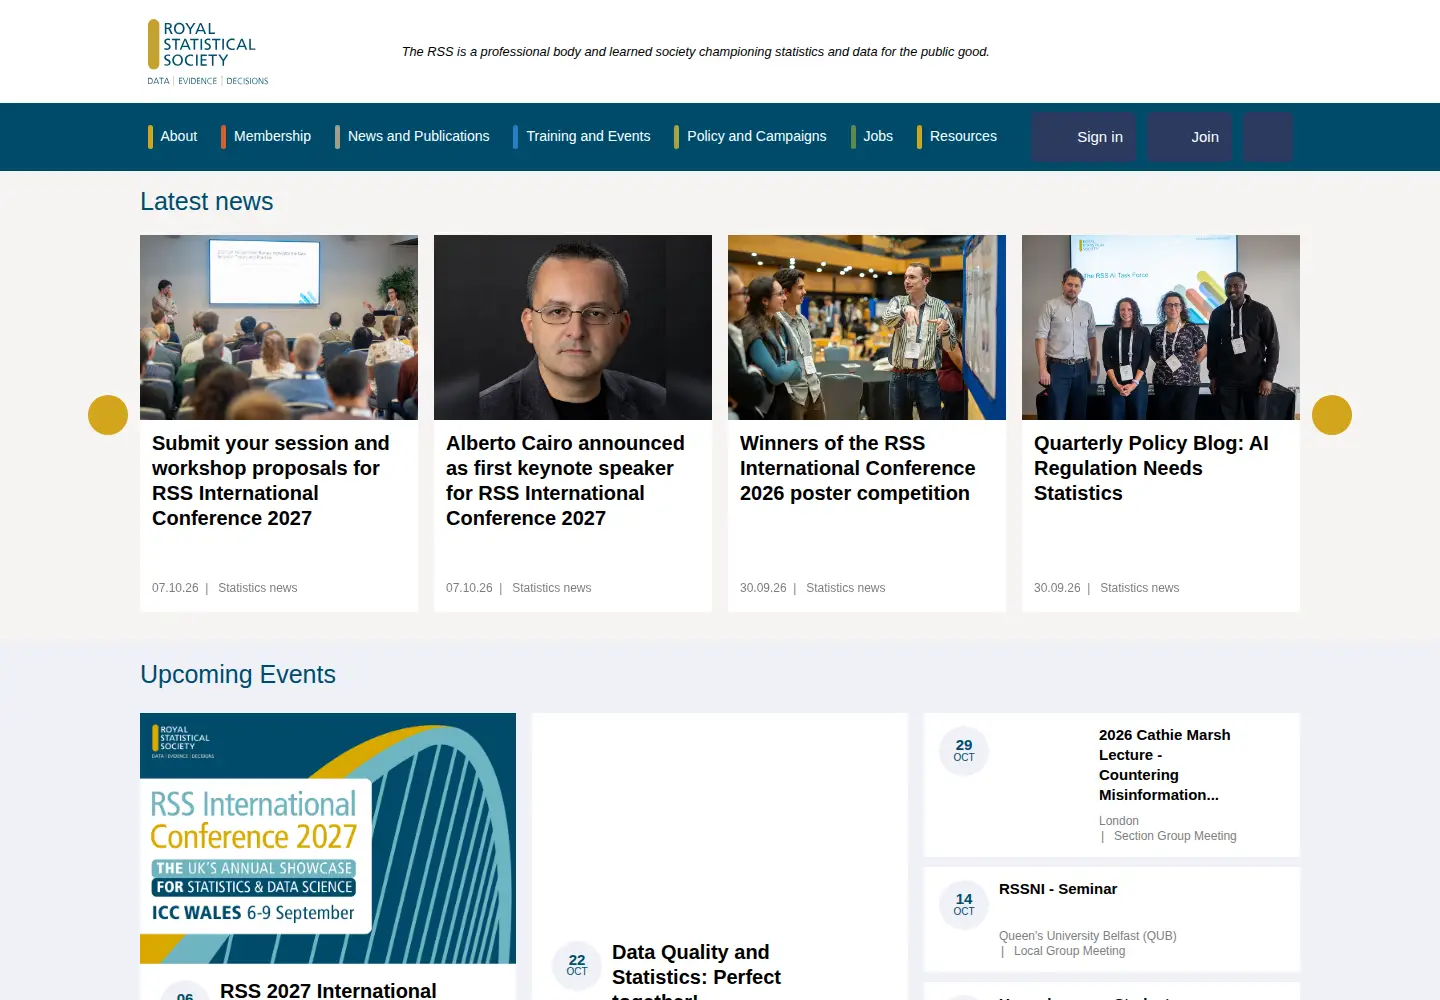Click 'Section Group Meeting' label

coord(1175,836)
